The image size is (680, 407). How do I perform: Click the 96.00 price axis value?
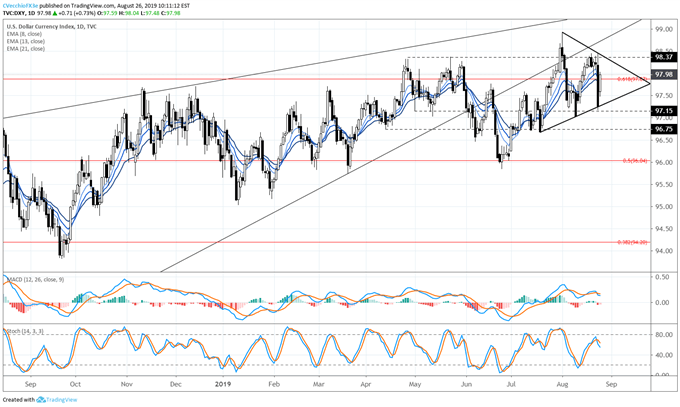coord(664,162)
